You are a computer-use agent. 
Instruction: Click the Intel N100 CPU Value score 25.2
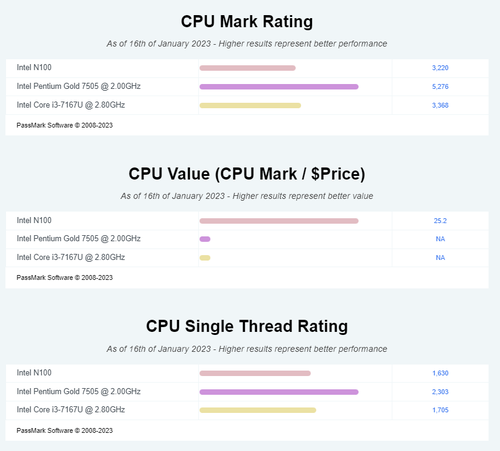tap(440, 221)
